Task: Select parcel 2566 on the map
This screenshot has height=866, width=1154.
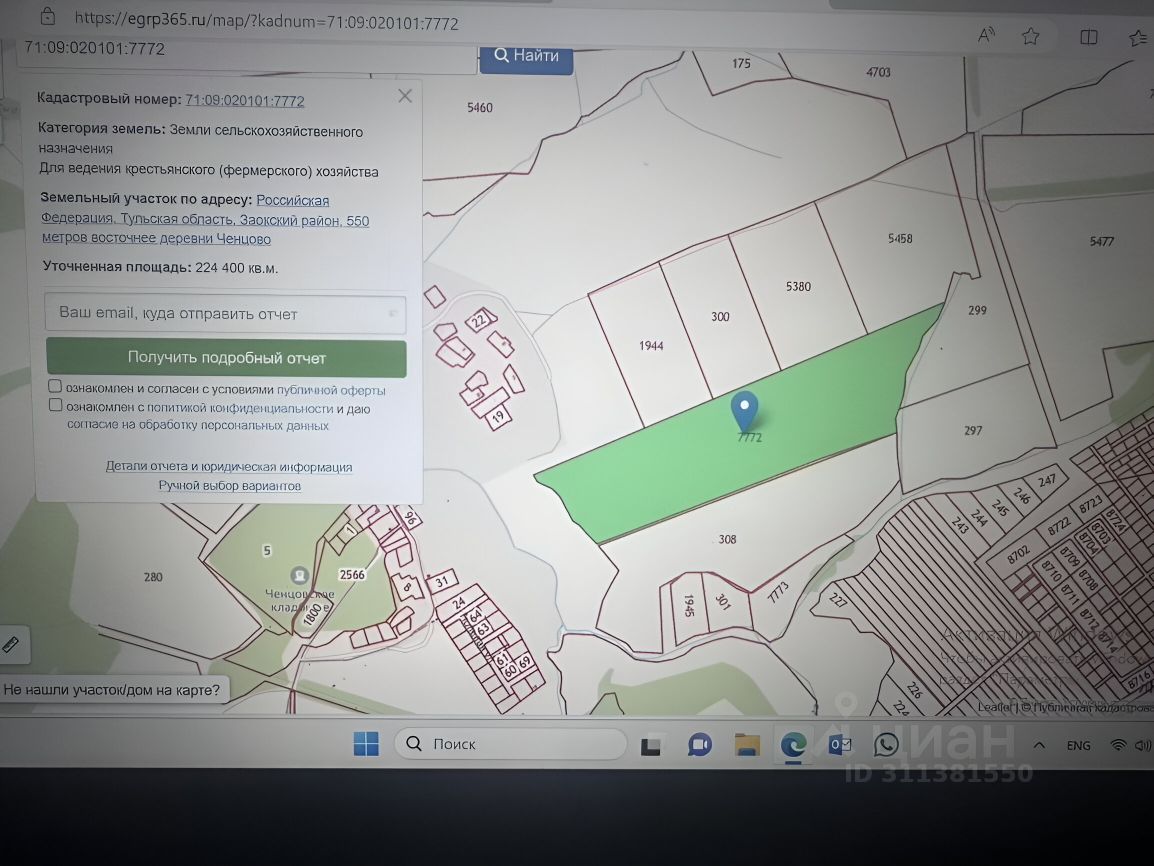Action: click(x=352, y=575)
